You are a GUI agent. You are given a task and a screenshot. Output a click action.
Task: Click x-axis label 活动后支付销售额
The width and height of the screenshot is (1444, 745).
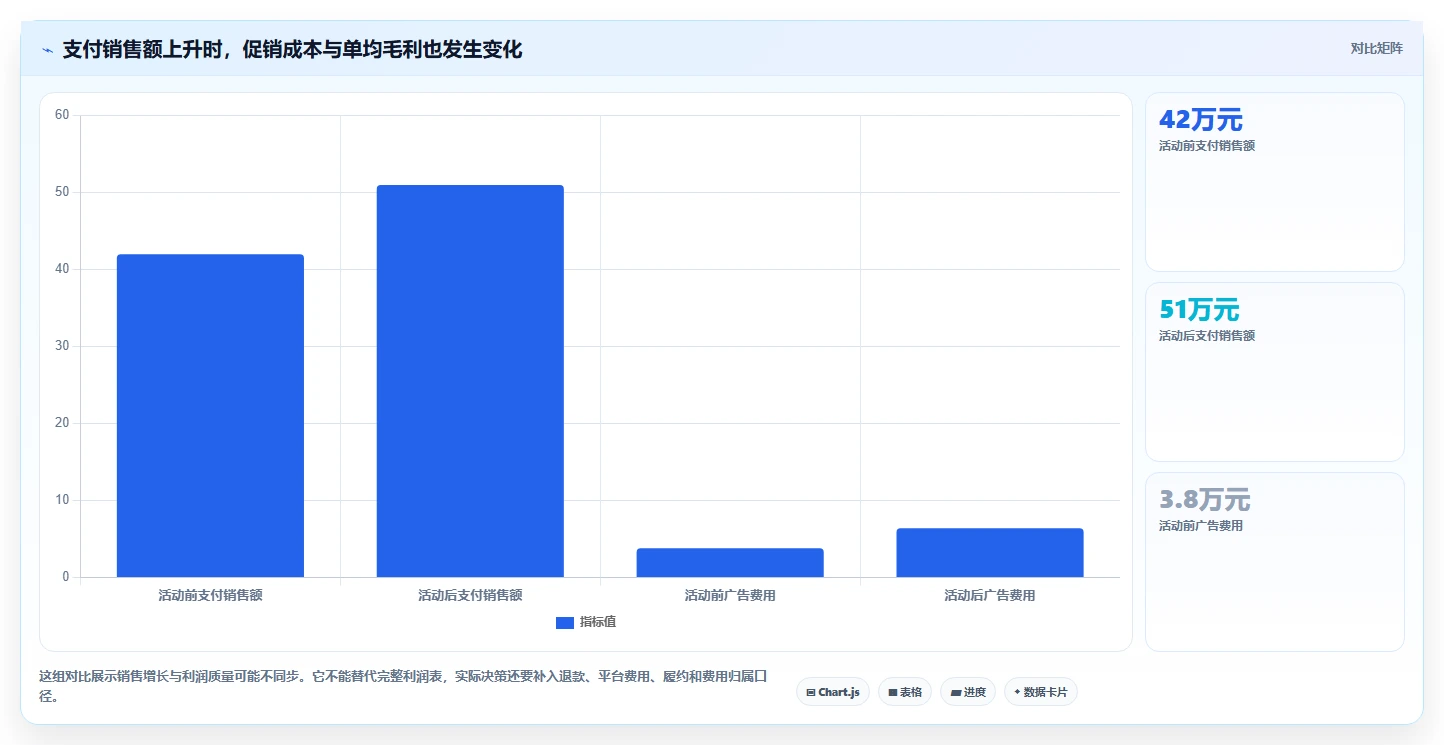pyautogui.click(x=470, y=595)
